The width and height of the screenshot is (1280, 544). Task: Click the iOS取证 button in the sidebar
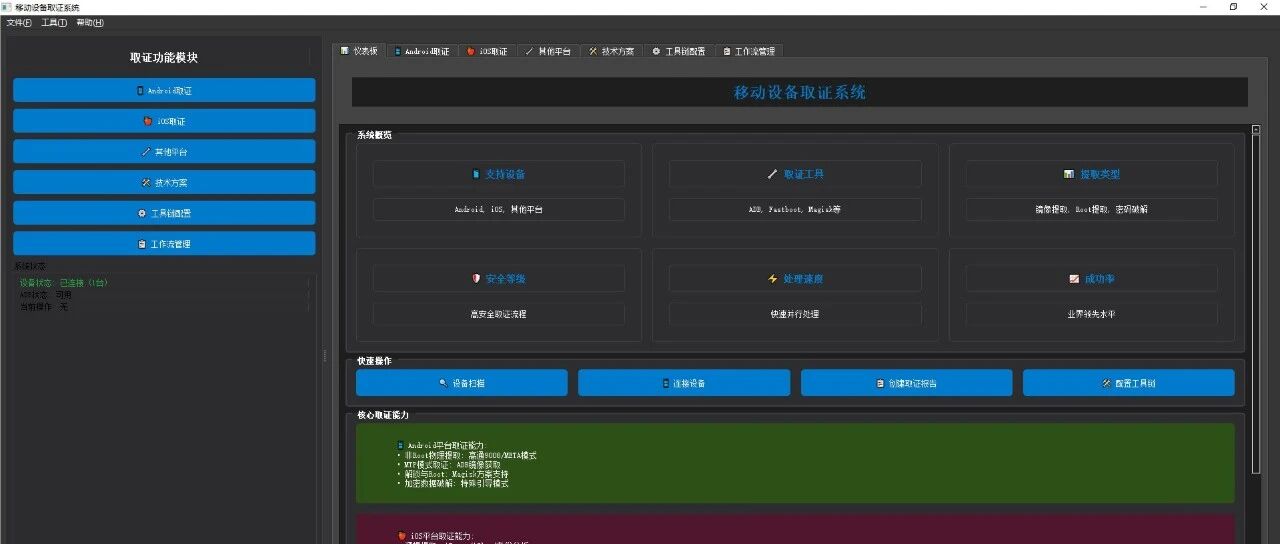click(164, 121)
